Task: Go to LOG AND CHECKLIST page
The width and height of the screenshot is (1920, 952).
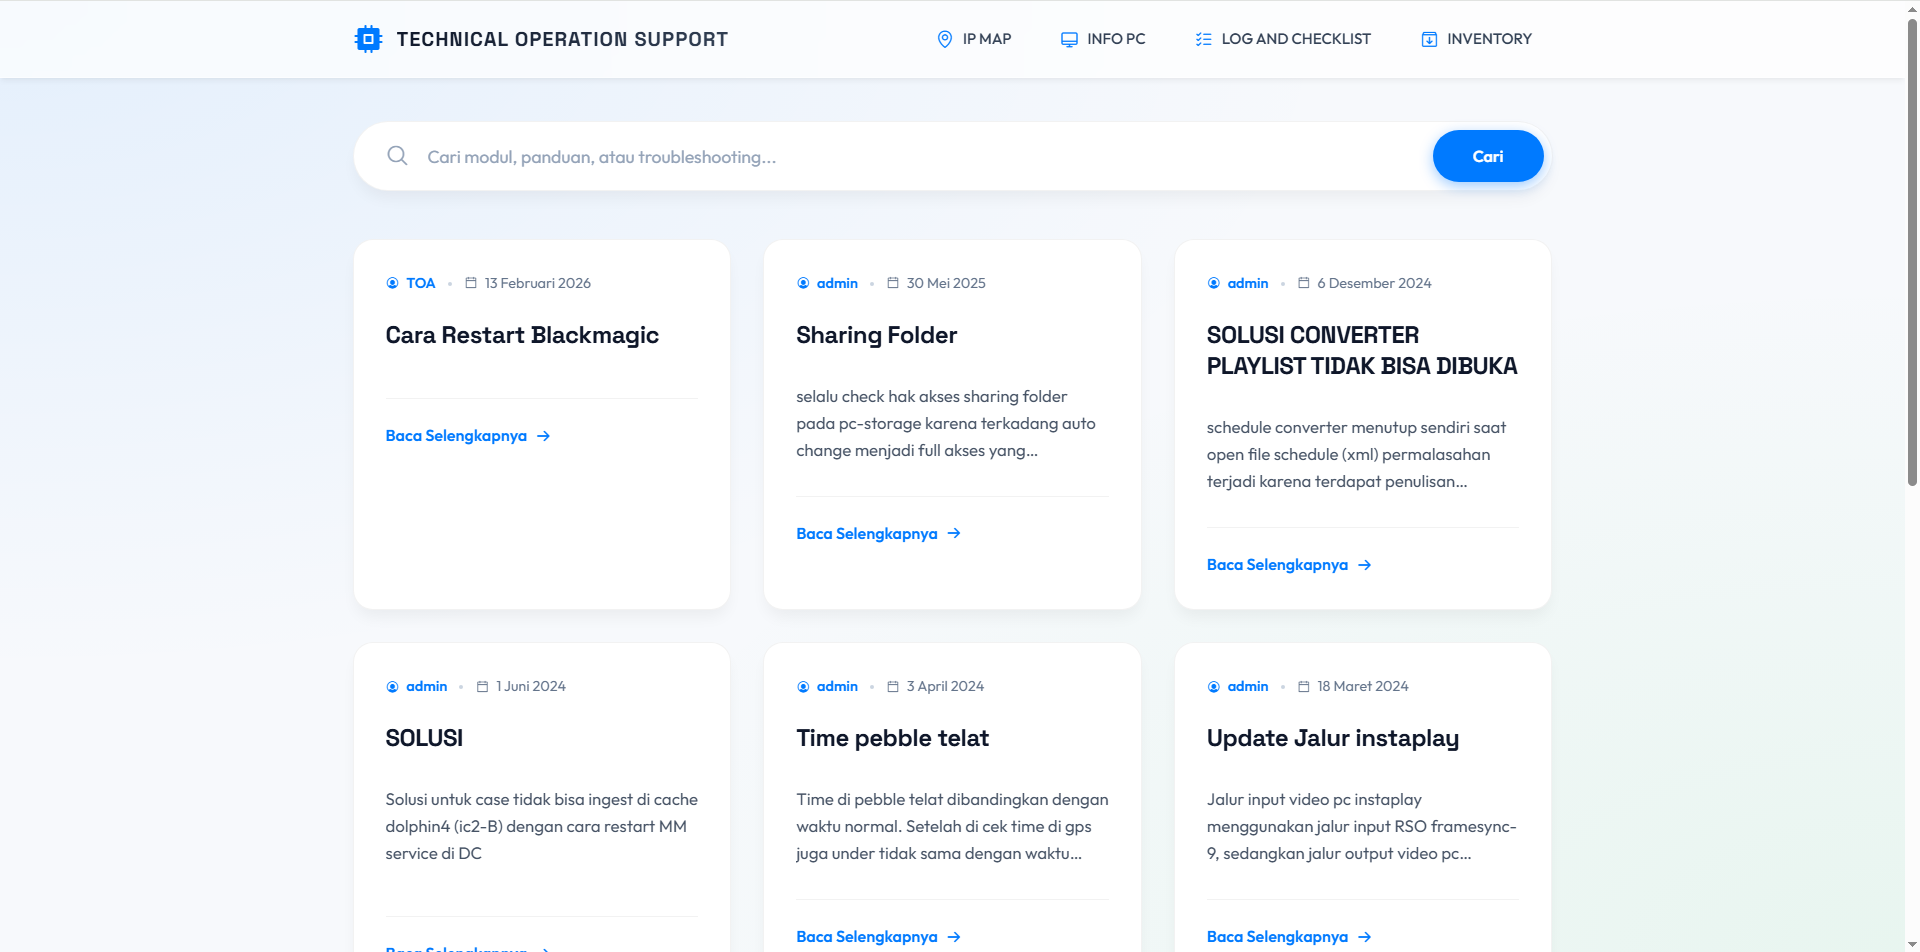Action: (x=1295, y=39)
